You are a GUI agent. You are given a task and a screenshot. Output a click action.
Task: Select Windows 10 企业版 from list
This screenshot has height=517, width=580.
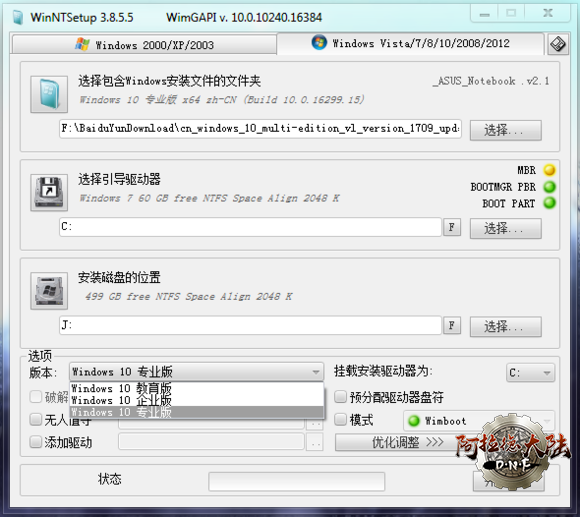(196, 401)
